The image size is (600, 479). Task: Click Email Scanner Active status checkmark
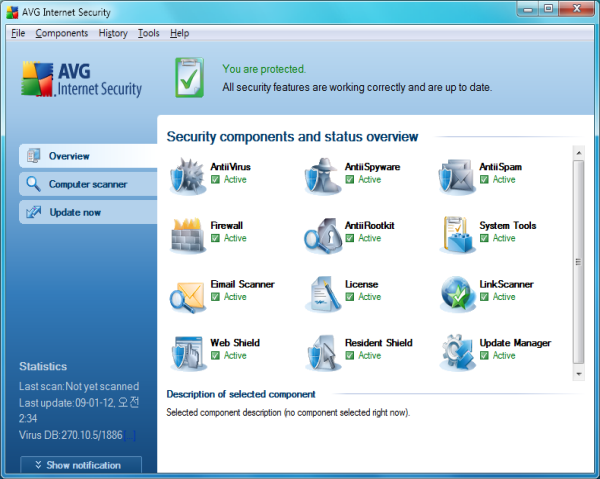click(215, 297)
